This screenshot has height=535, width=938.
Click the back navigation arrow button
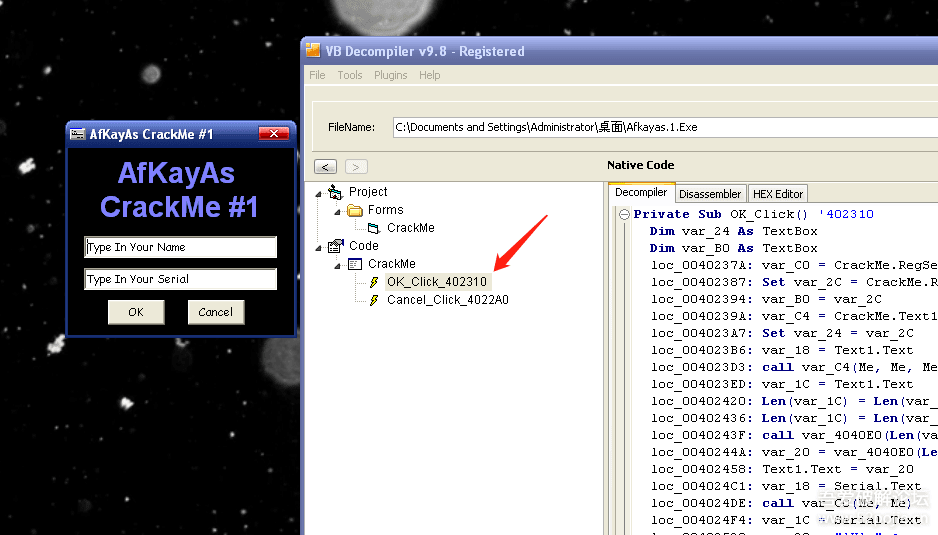pyautogui.click(x=325, y=167)
